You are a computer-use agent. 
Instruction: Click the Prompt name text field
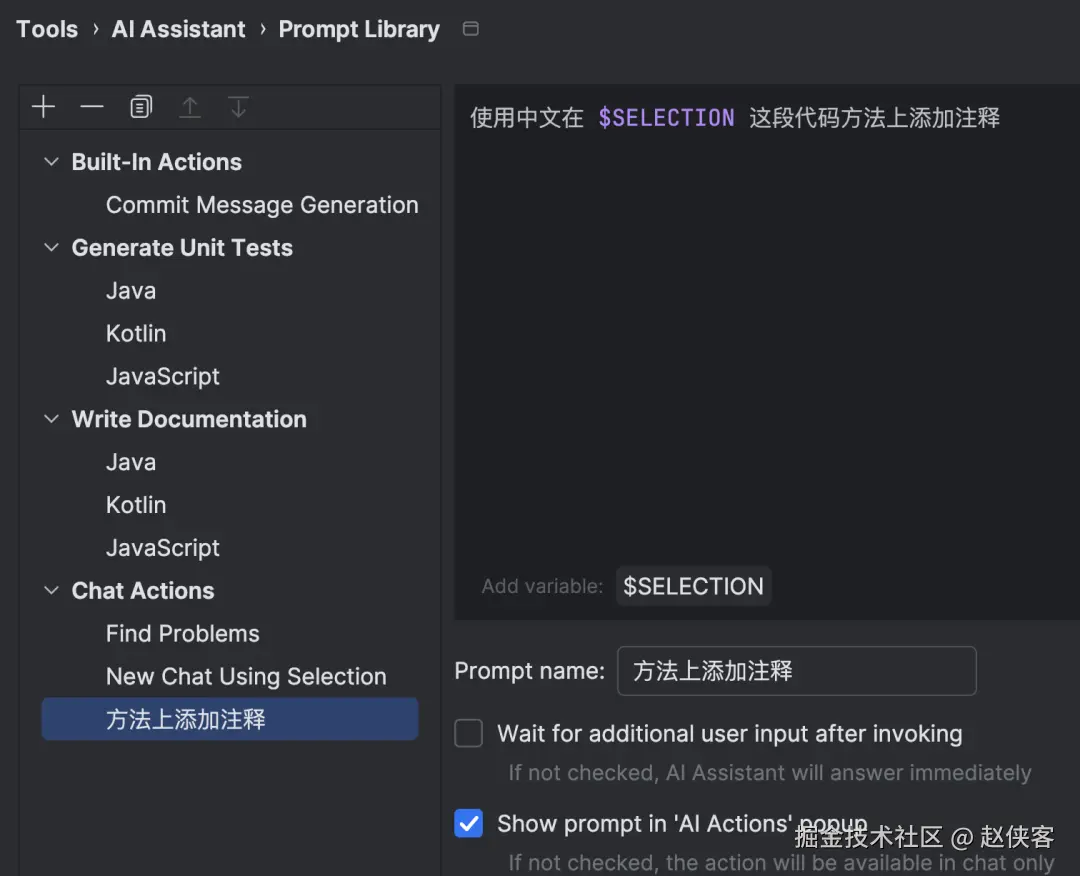pos(796,671)
